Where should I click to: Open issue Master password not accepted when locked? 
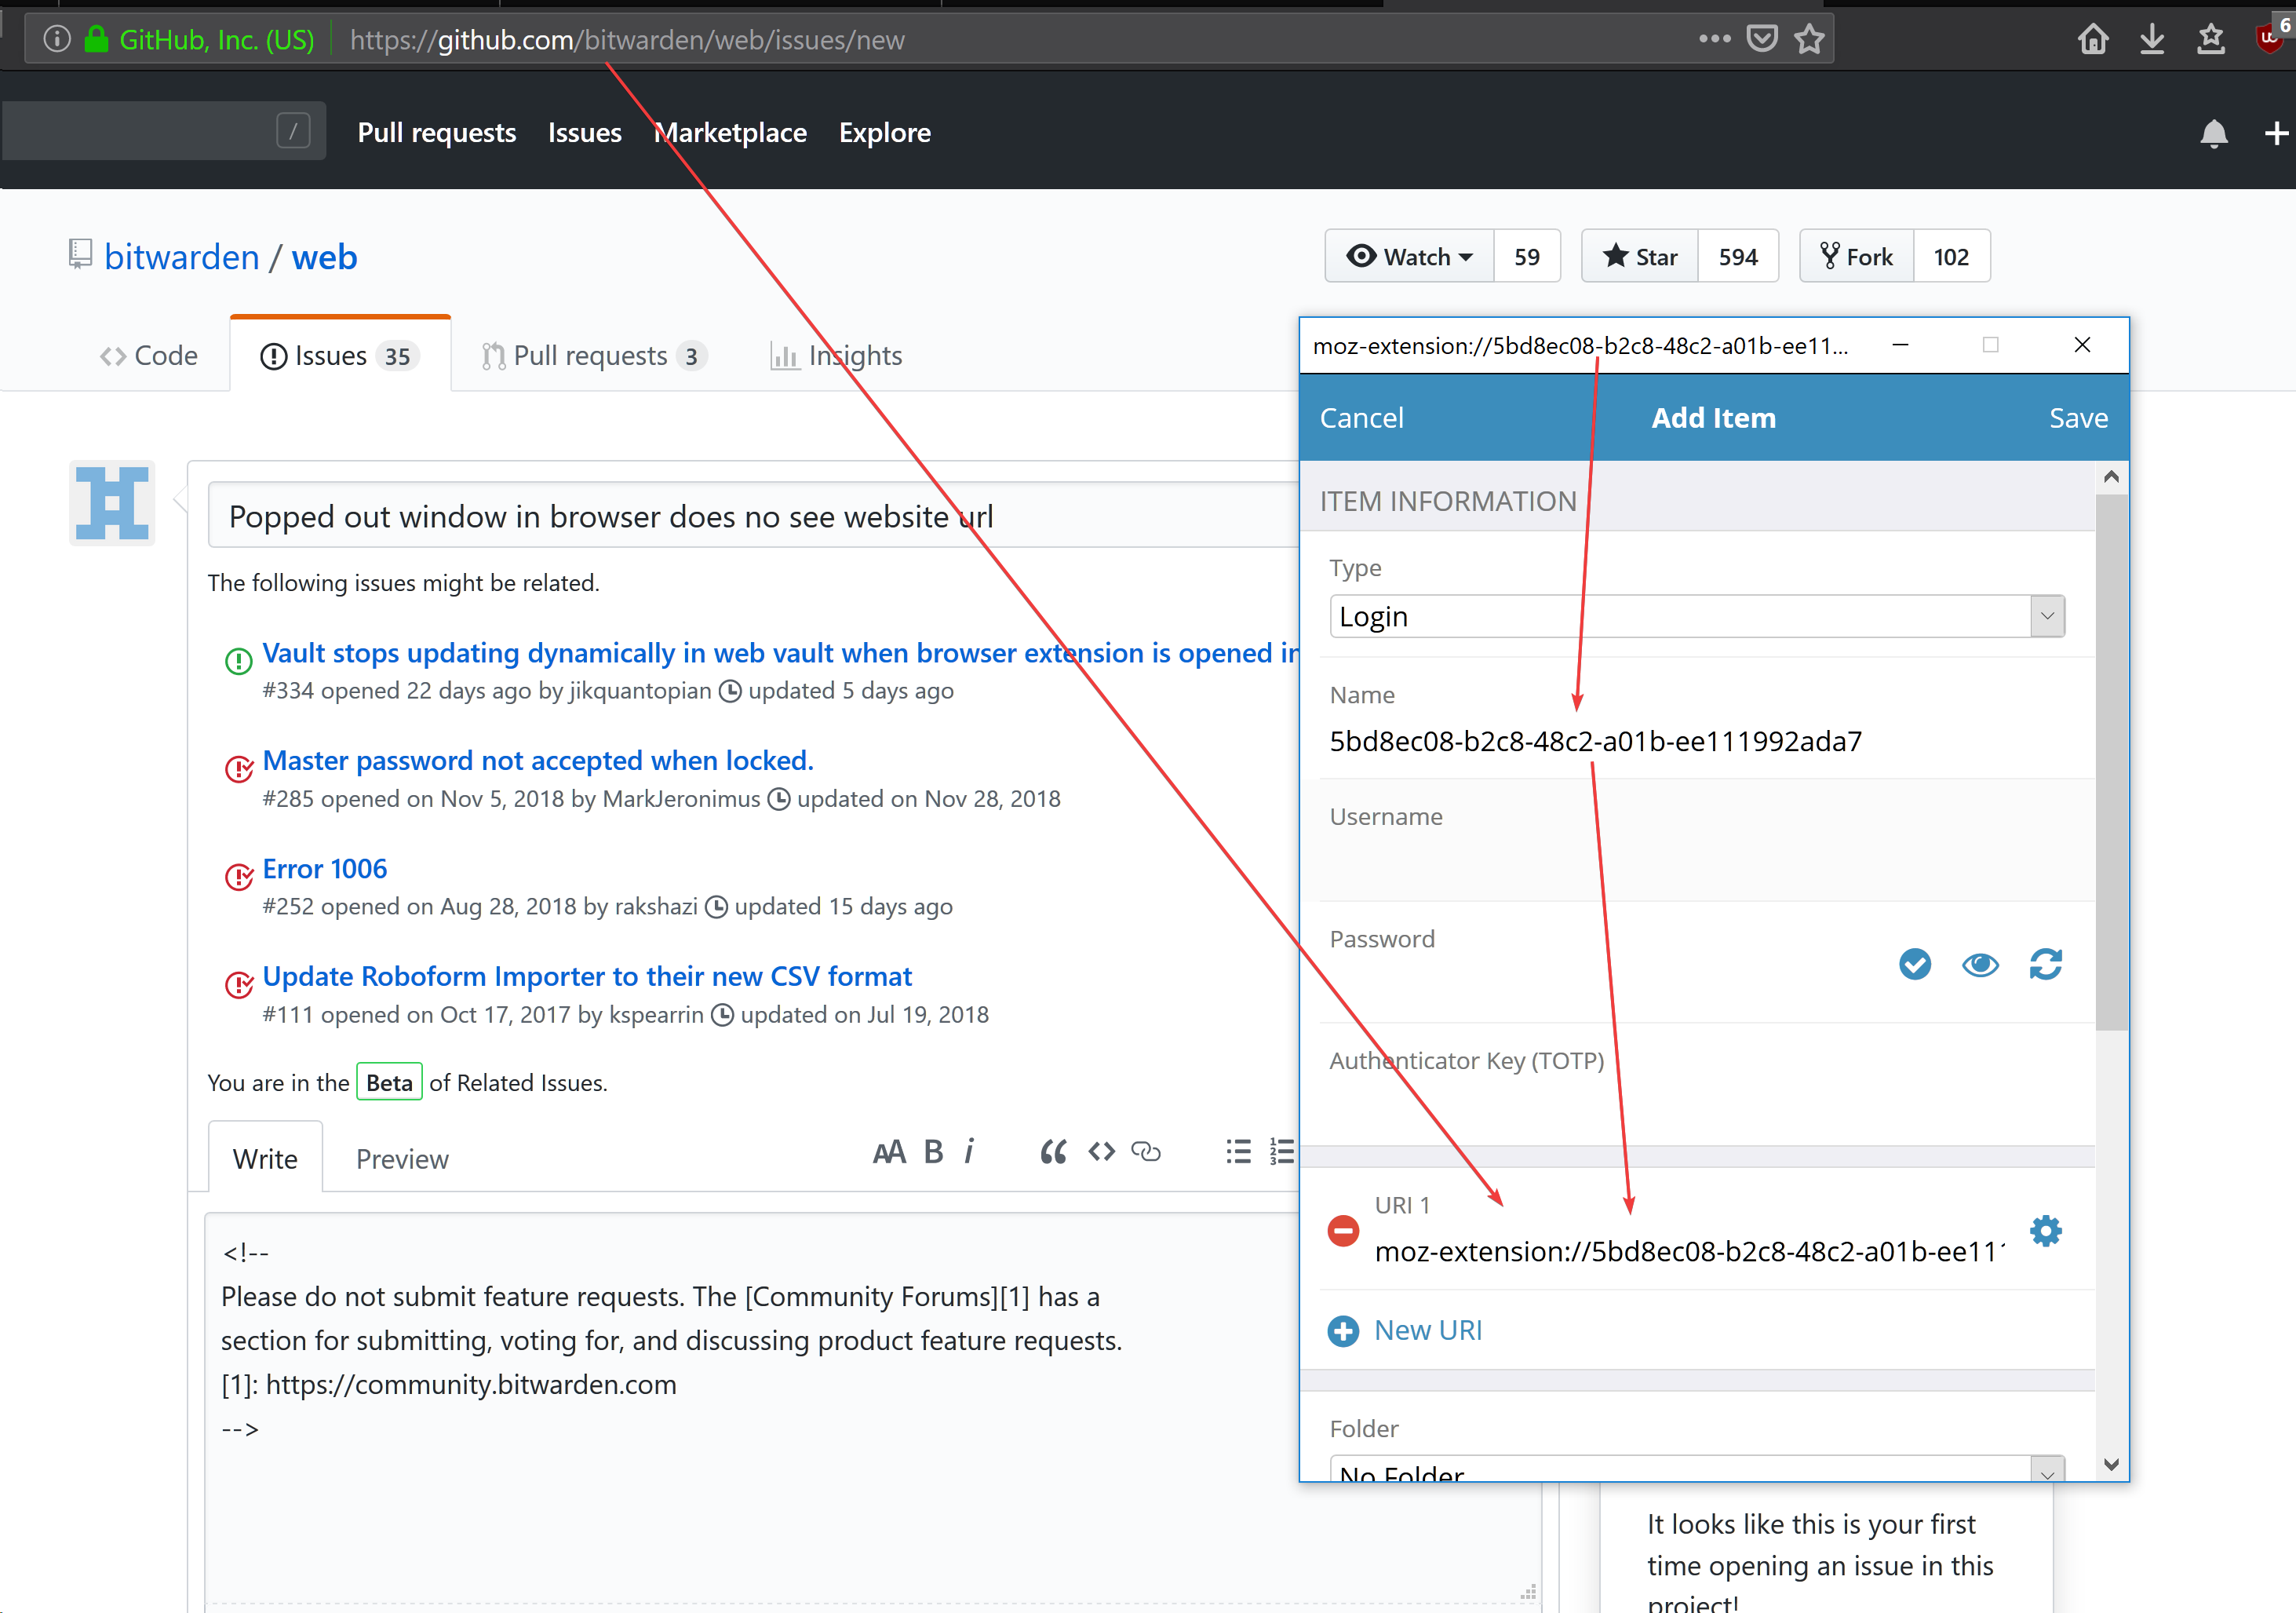(538, 761)
